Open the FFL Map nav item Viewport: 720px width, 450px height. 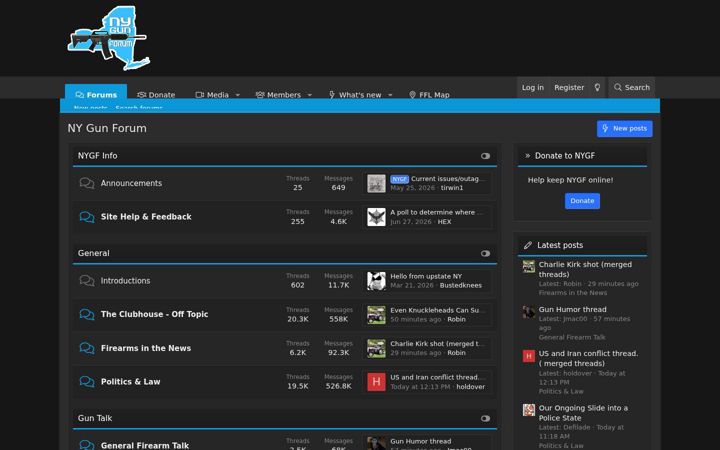(429, 95)
